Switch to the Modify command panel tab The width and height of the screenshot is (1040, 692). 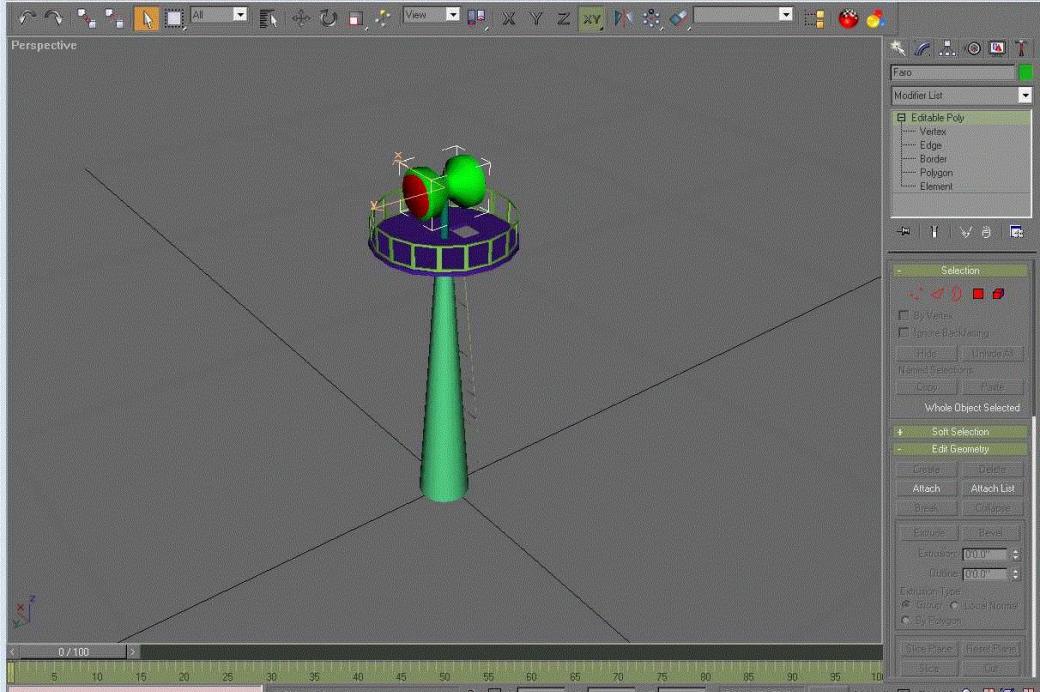923,48
